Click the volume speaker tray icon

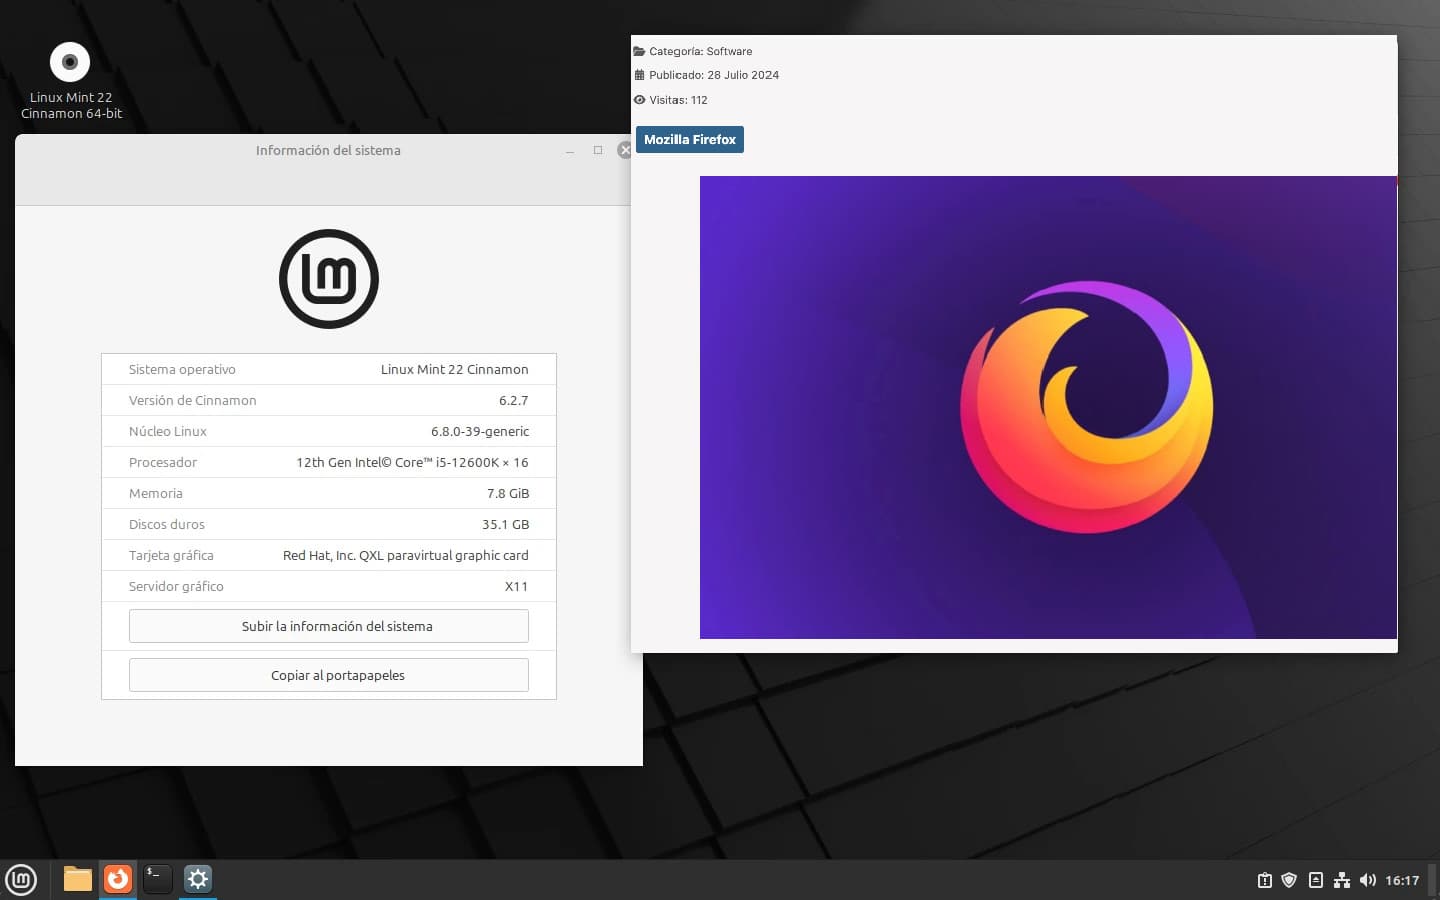pos(1368,880)
